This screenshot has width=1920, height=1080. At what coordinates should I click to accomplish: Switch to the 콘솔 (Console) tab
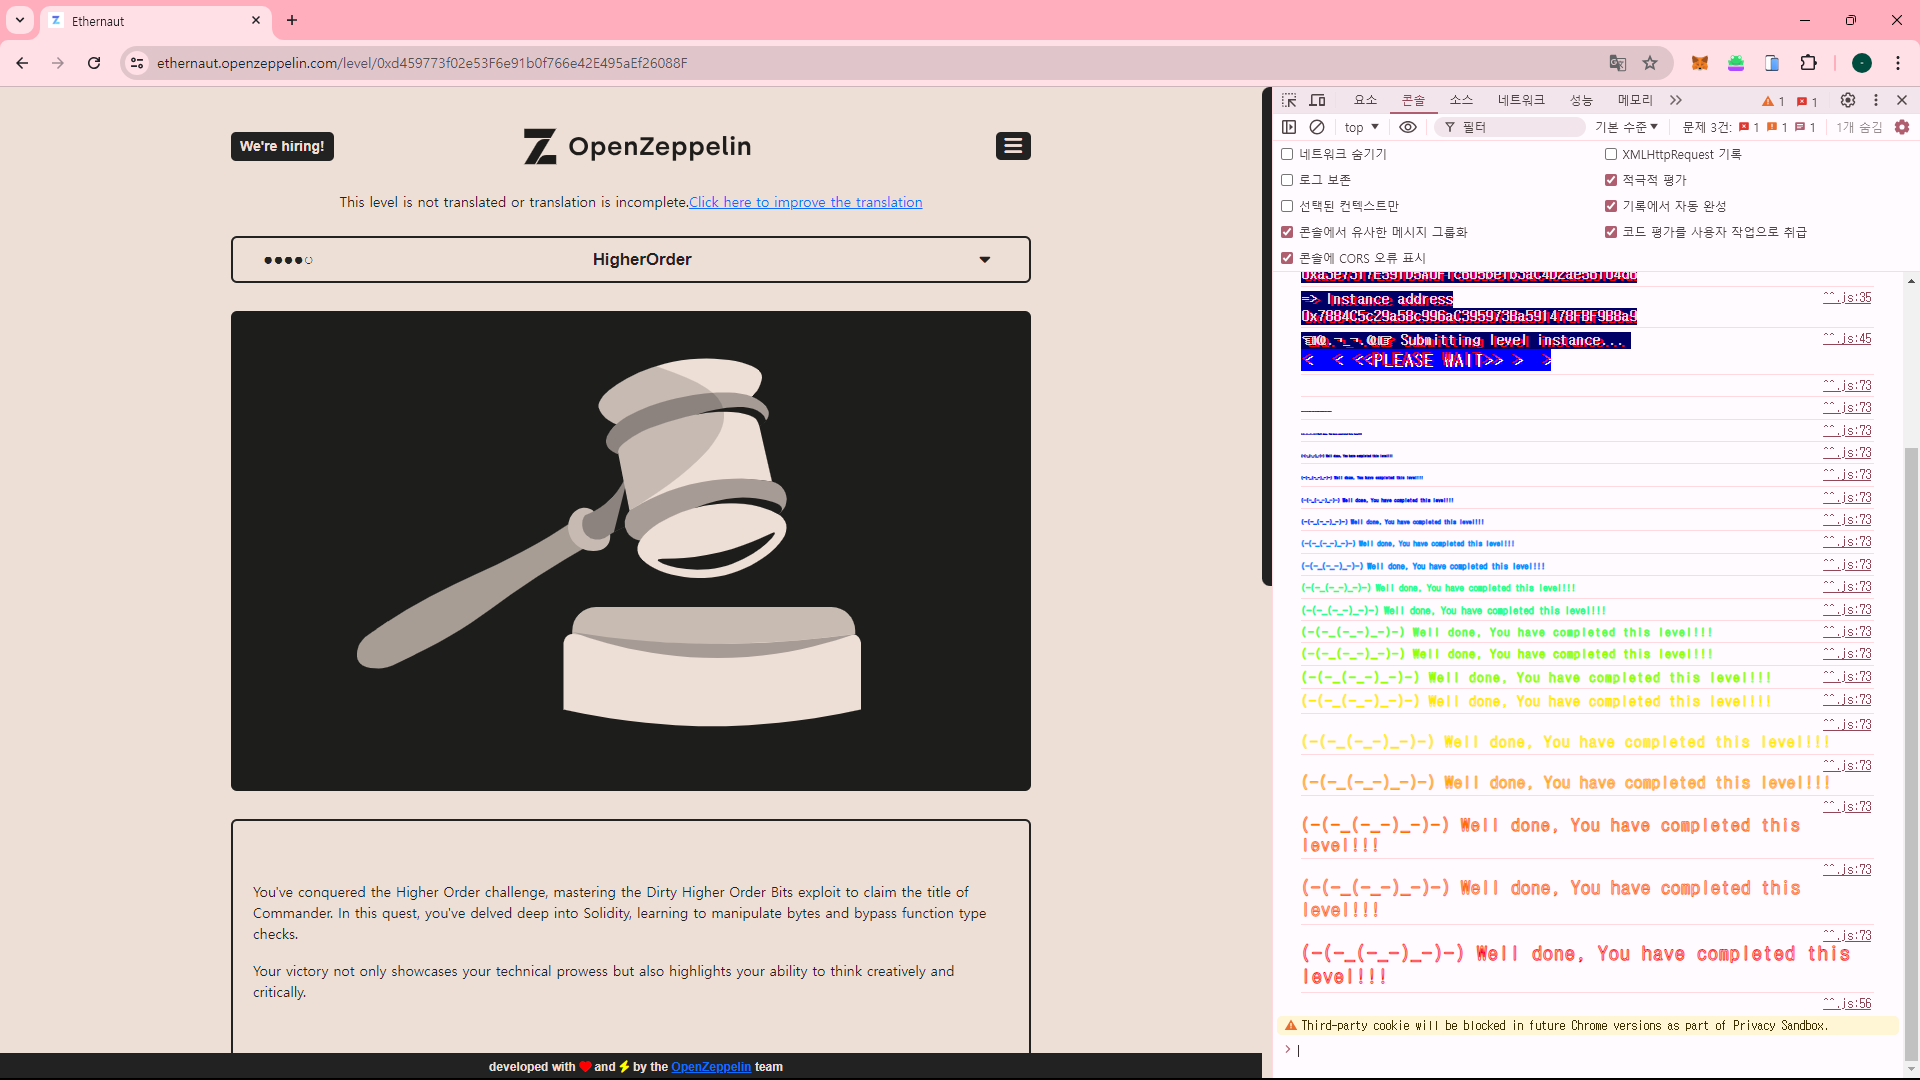tap(1413, 100)
